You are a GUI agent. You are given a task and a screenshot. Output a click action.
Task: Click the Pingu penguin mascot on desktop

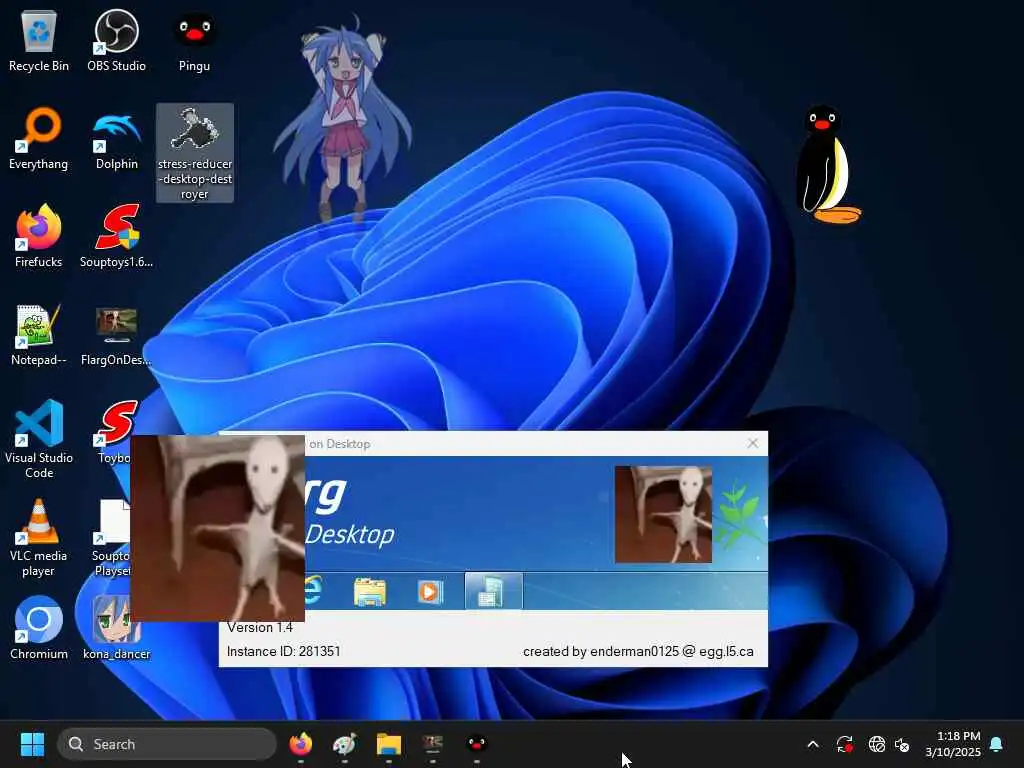tap(827, 165)
